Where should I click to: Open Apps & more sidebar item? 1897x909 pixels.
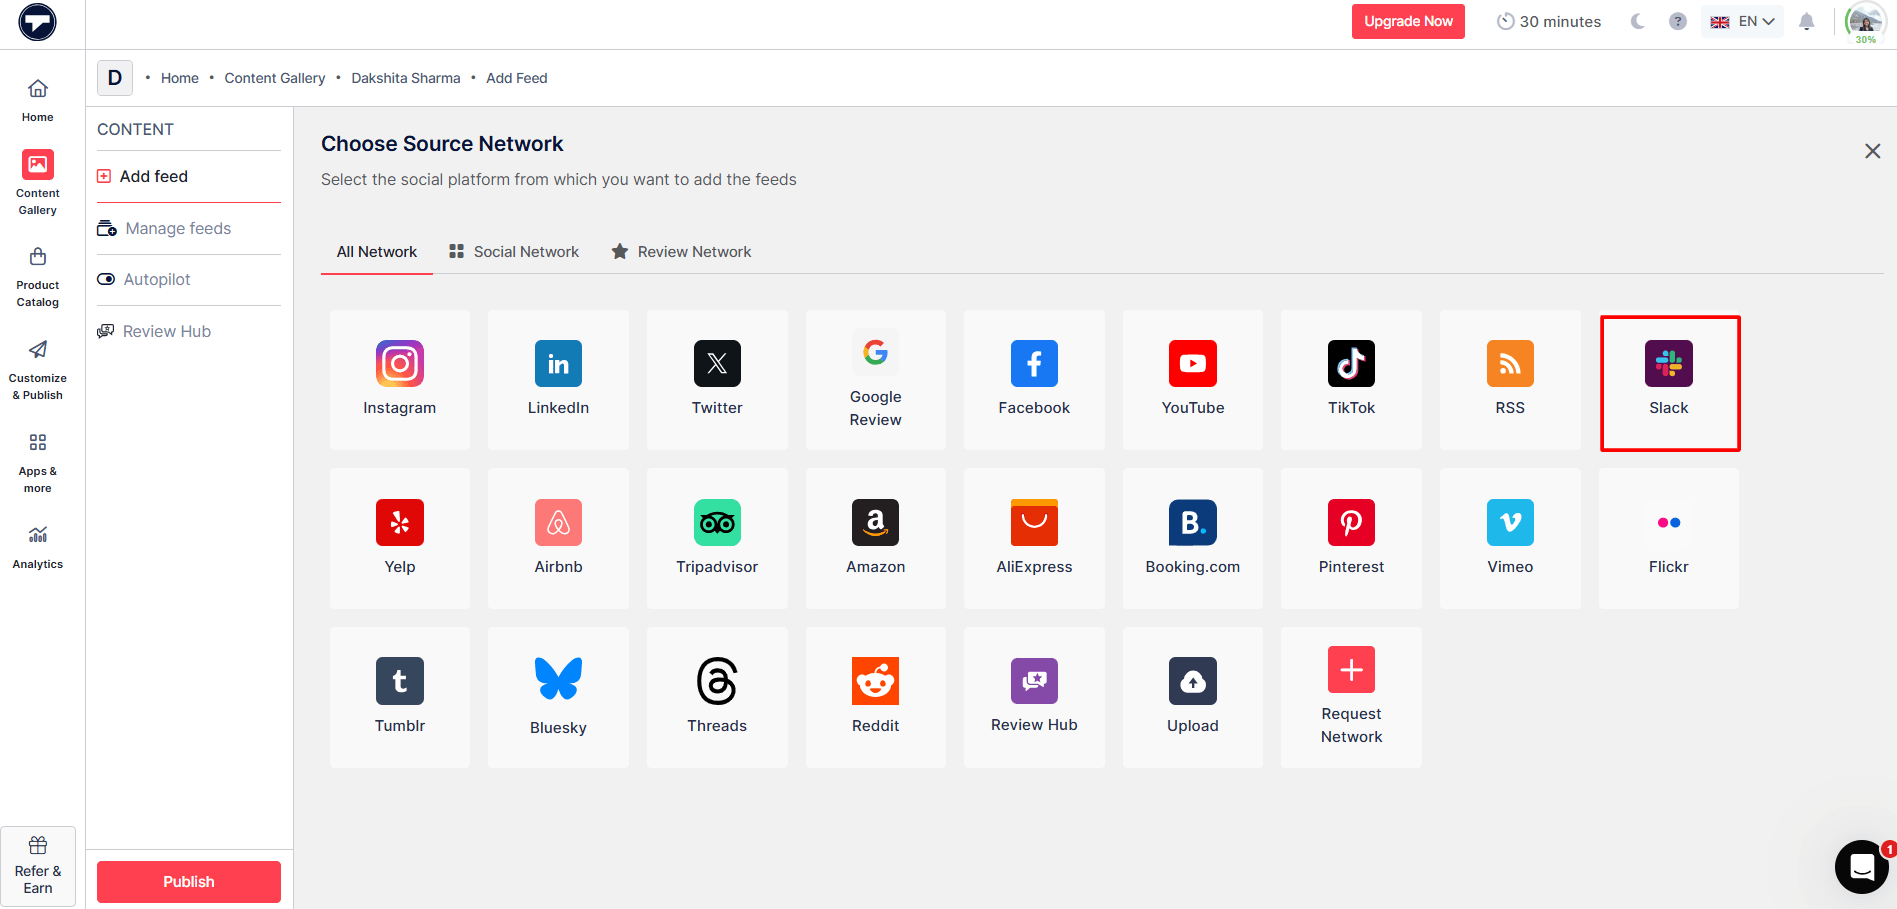click(x=38, y=463)
